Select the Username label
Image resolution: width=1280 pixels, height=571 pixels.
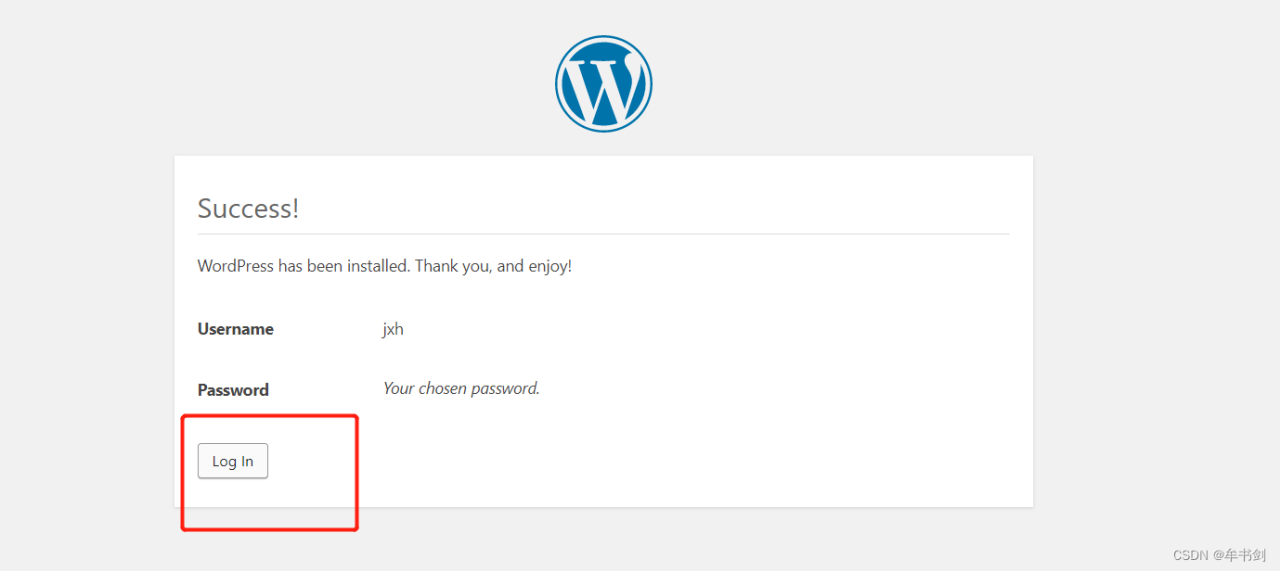pyautogui.click(x=235, y=329)
